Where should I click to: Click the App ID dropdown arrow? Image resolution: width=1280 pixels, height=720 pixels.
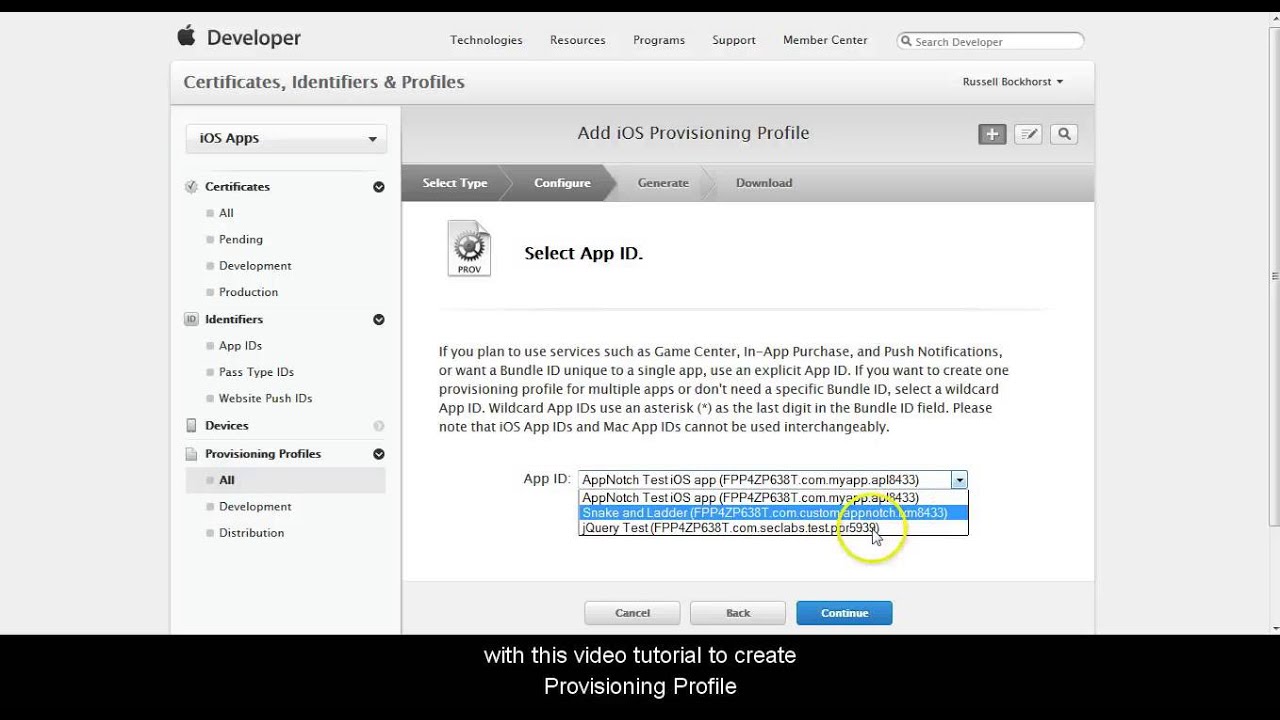959,480
